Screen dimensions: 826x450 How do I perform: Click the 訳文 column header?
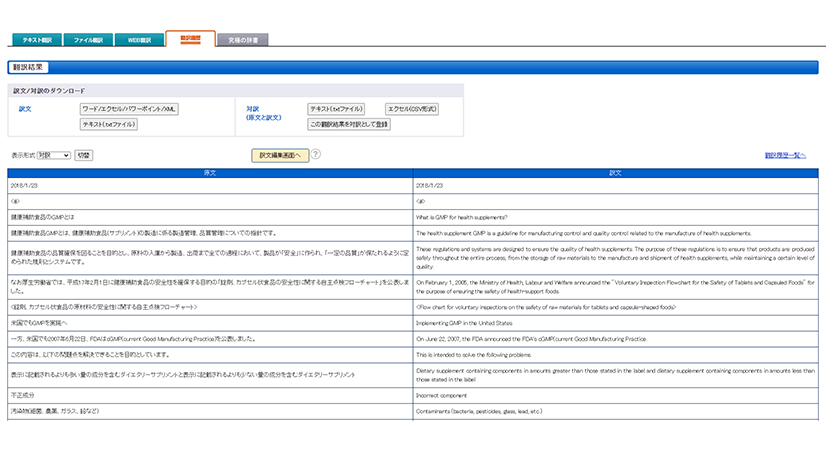(615, 173)
